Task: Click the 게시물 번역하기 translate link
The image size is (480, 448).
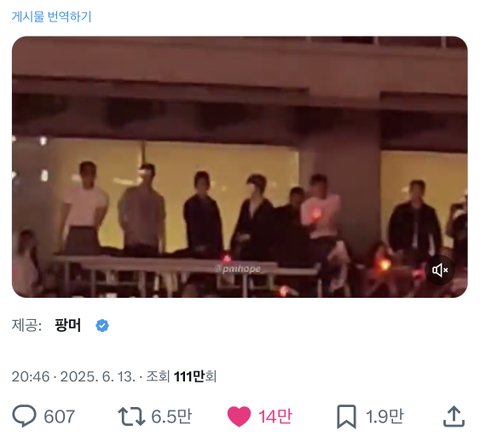Action: click(52, 16)
